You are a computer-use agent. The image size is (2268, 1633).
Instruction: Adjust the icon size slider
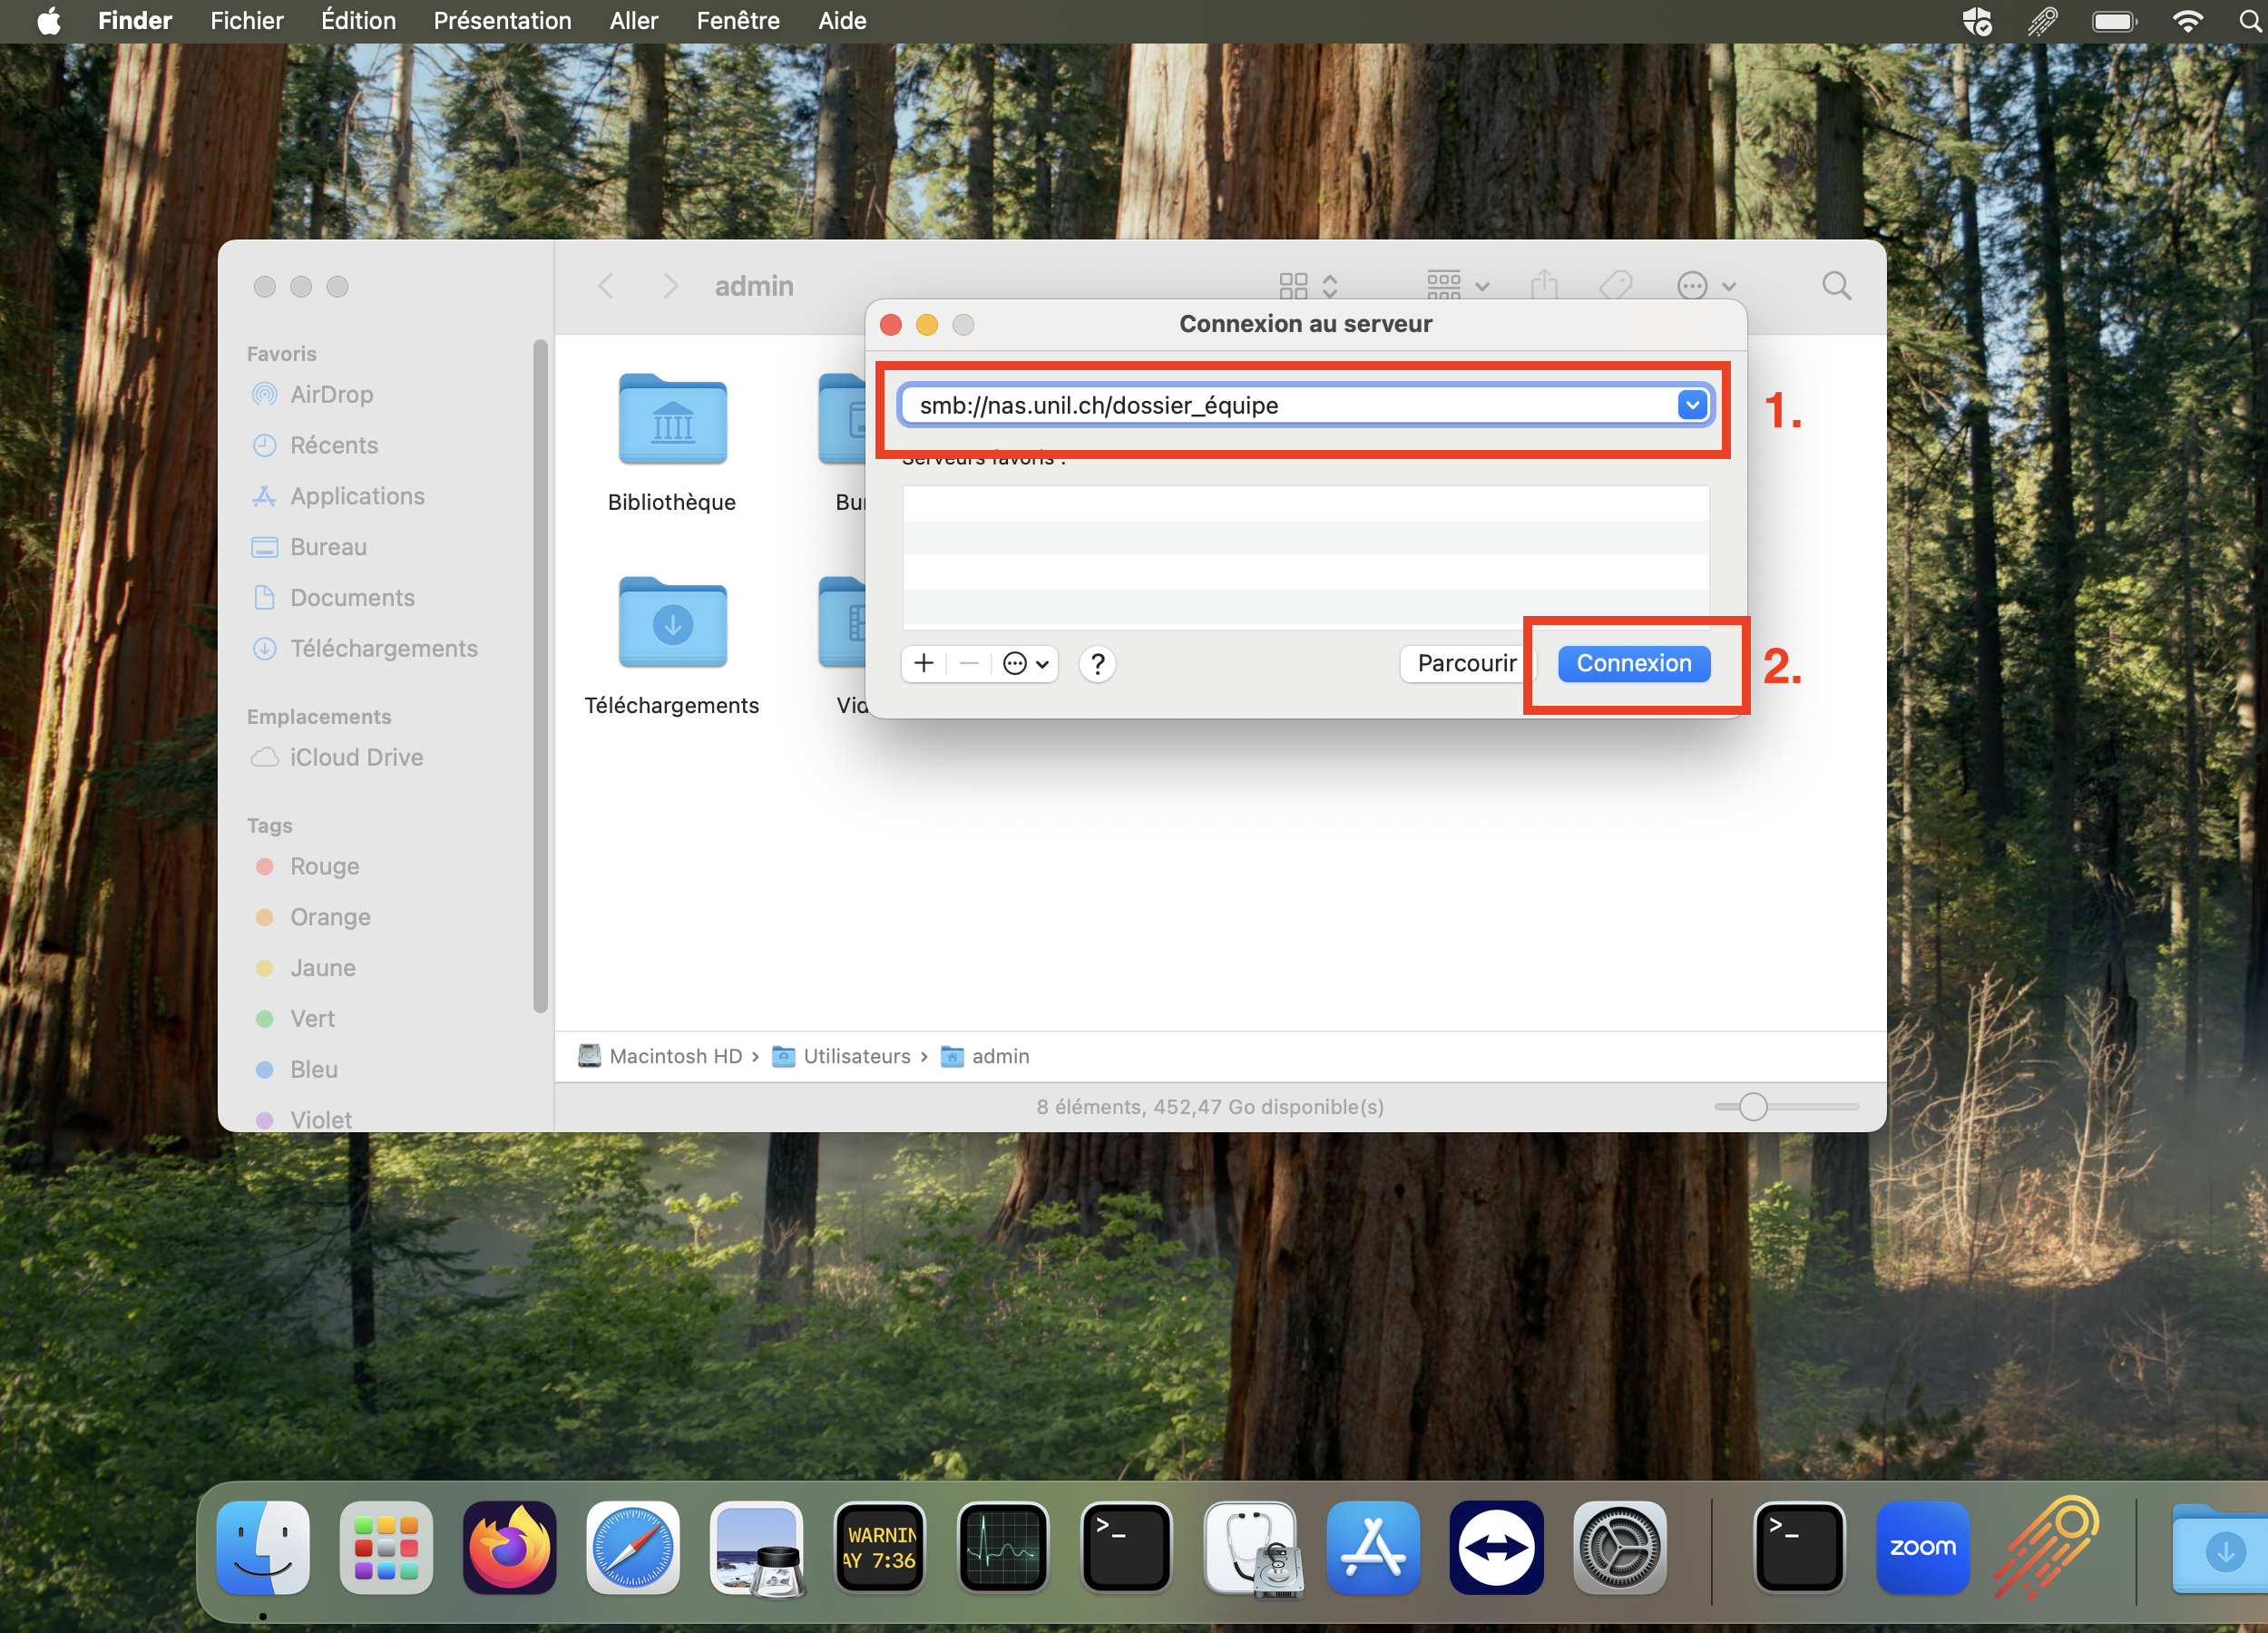pyautogui.click(x=1752, y=1107)
